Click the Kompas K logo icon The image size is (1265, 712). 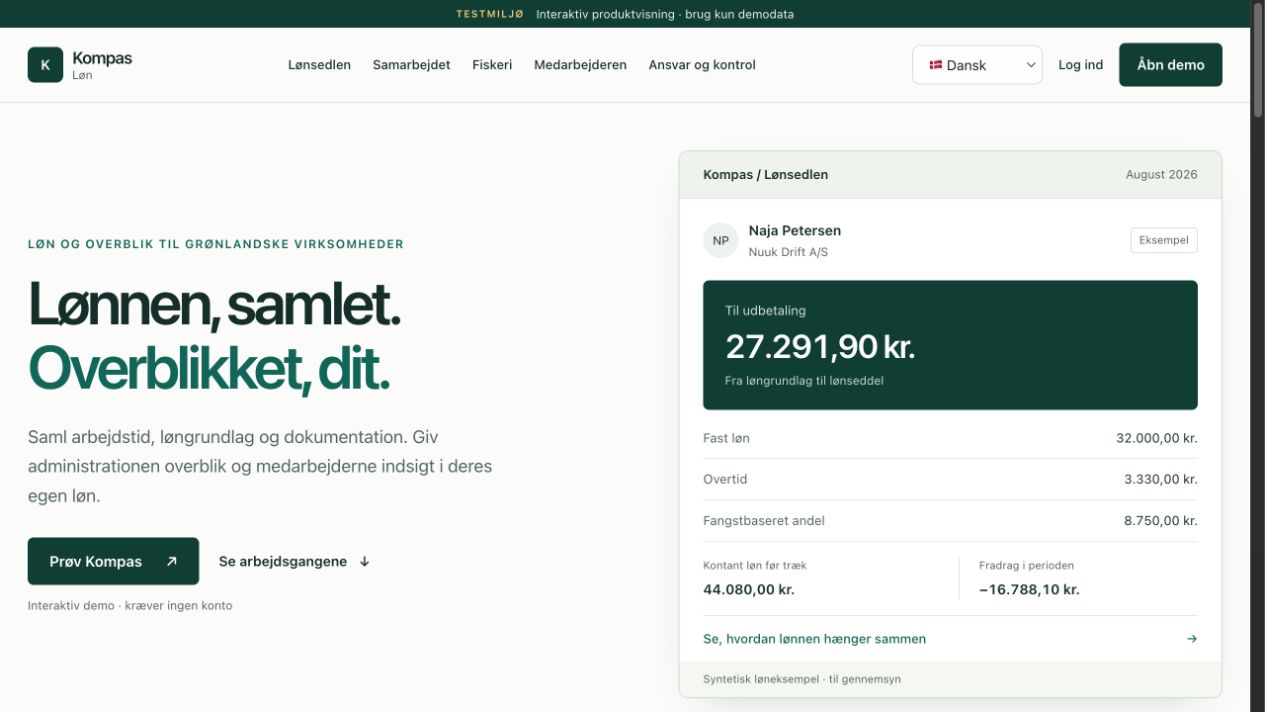[x=45, y=65]
